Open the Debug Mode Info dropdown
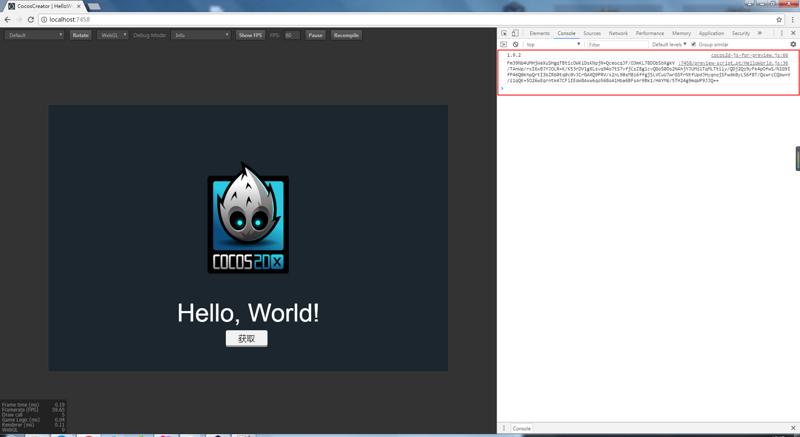 click(x=201, y=35)
